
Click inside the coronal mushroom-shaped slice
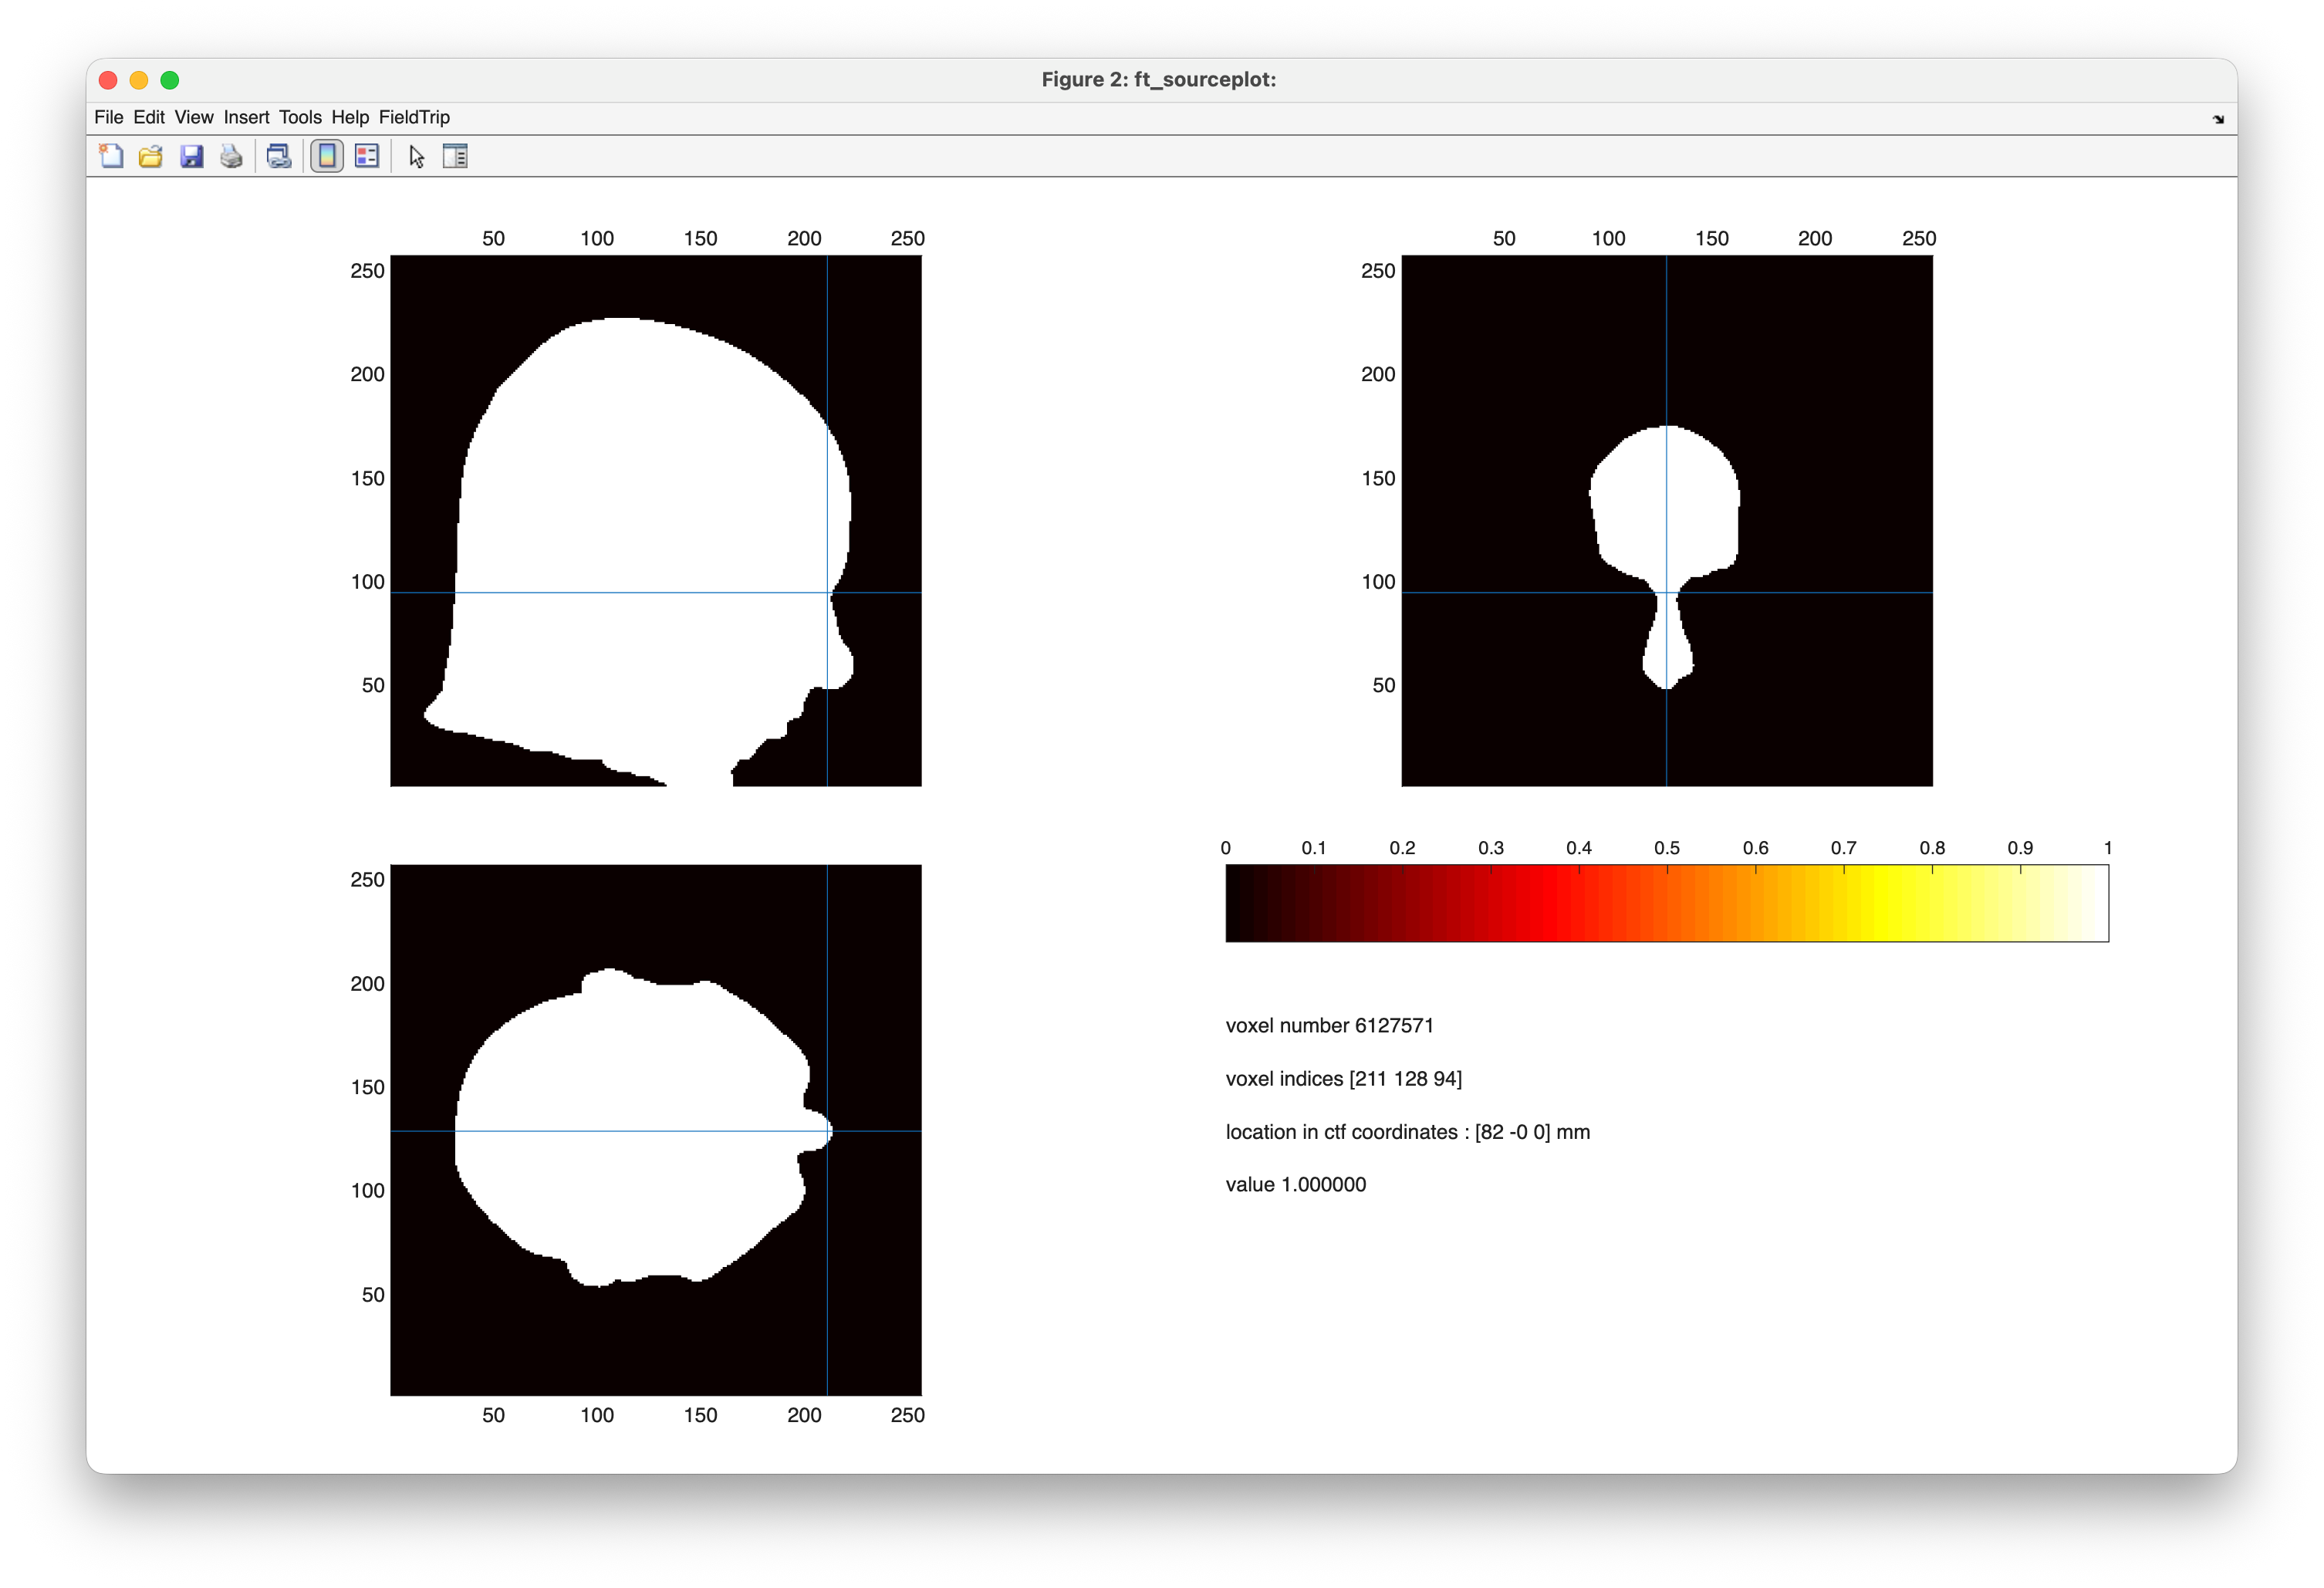[x=1665, y=500]
